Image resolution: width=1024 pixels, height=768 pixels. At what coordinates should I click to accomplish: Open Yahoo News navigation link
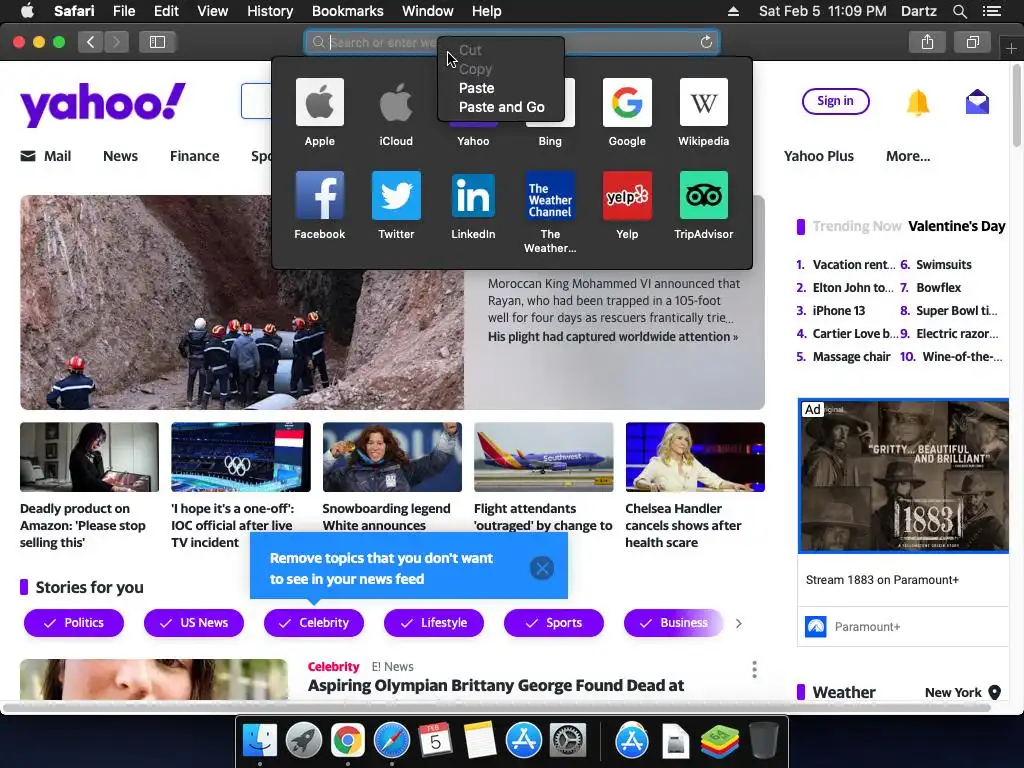point(120,156)
